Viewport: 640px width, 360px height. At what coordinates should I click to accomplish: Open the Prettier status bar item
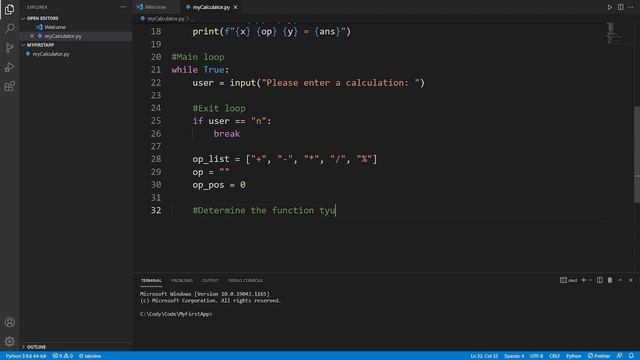[599, 356]
